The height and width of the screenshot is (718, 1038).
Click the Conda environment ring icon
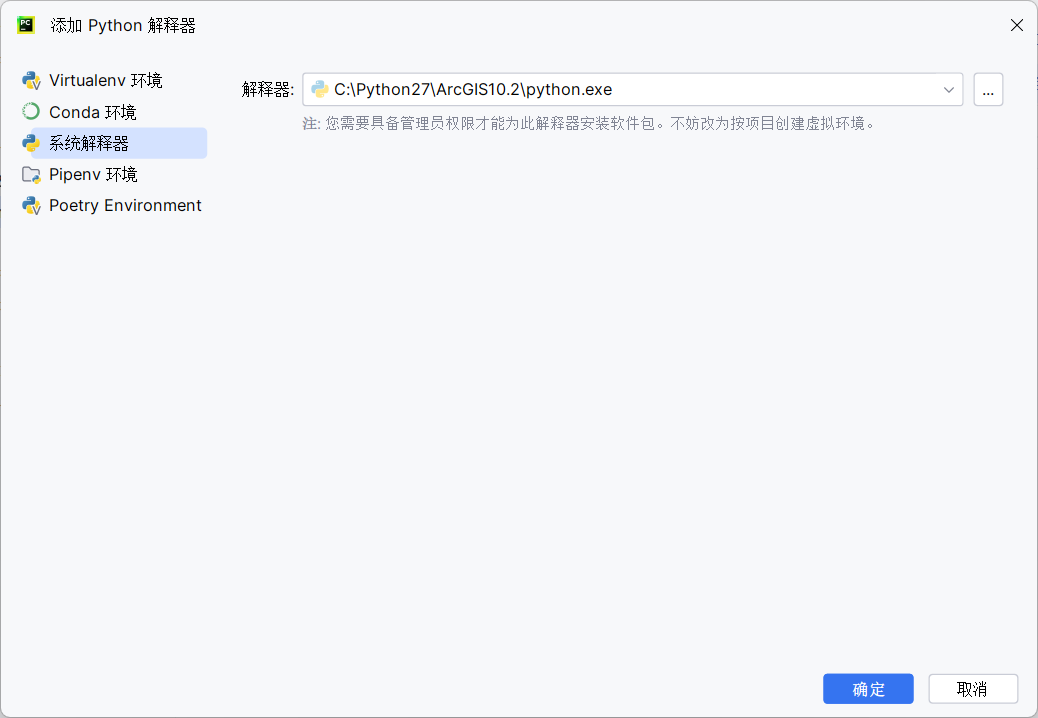click(x=31, y=112)
